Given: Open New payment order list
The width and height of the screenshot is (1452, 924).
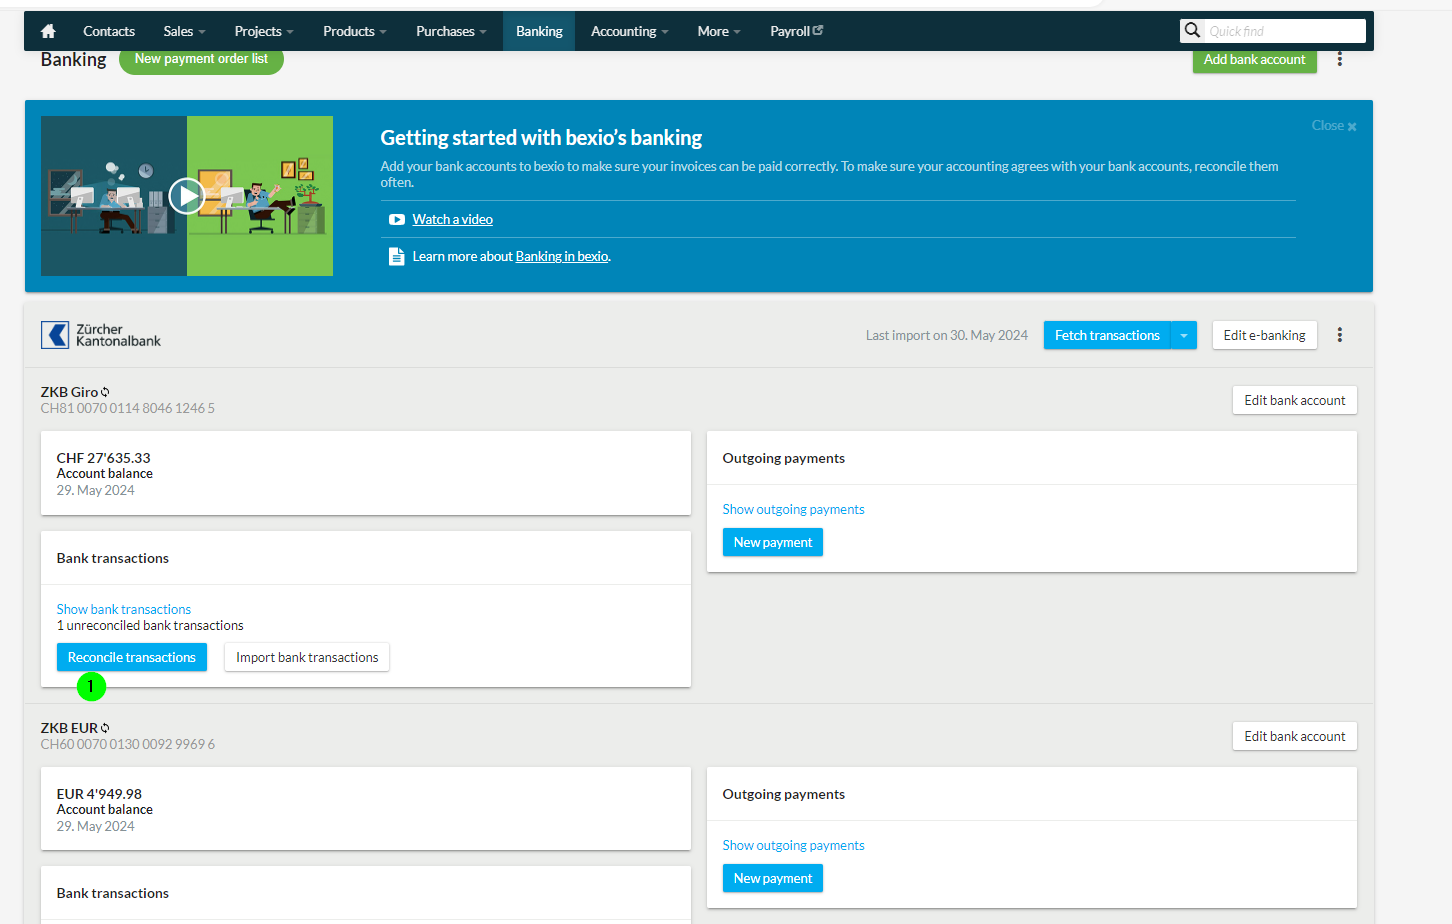Looking at the screenshot, I should click(x=201, y=59).
